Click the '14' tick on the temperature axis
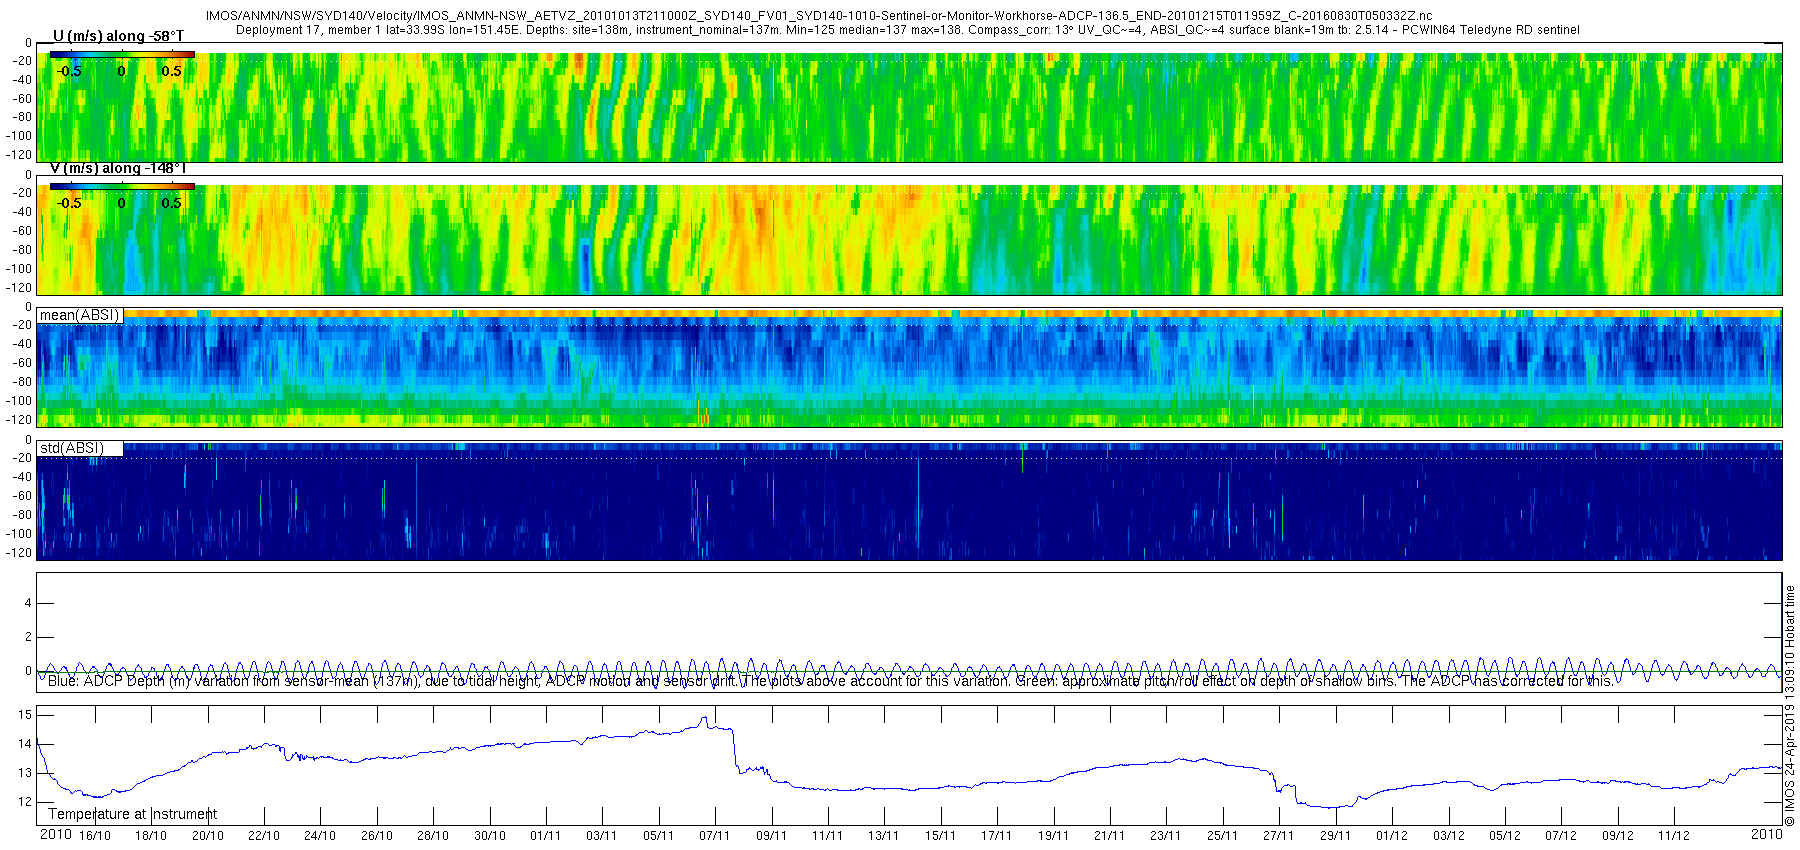The height and width of the screenshot is (850, 1800). tap(25, 744)
